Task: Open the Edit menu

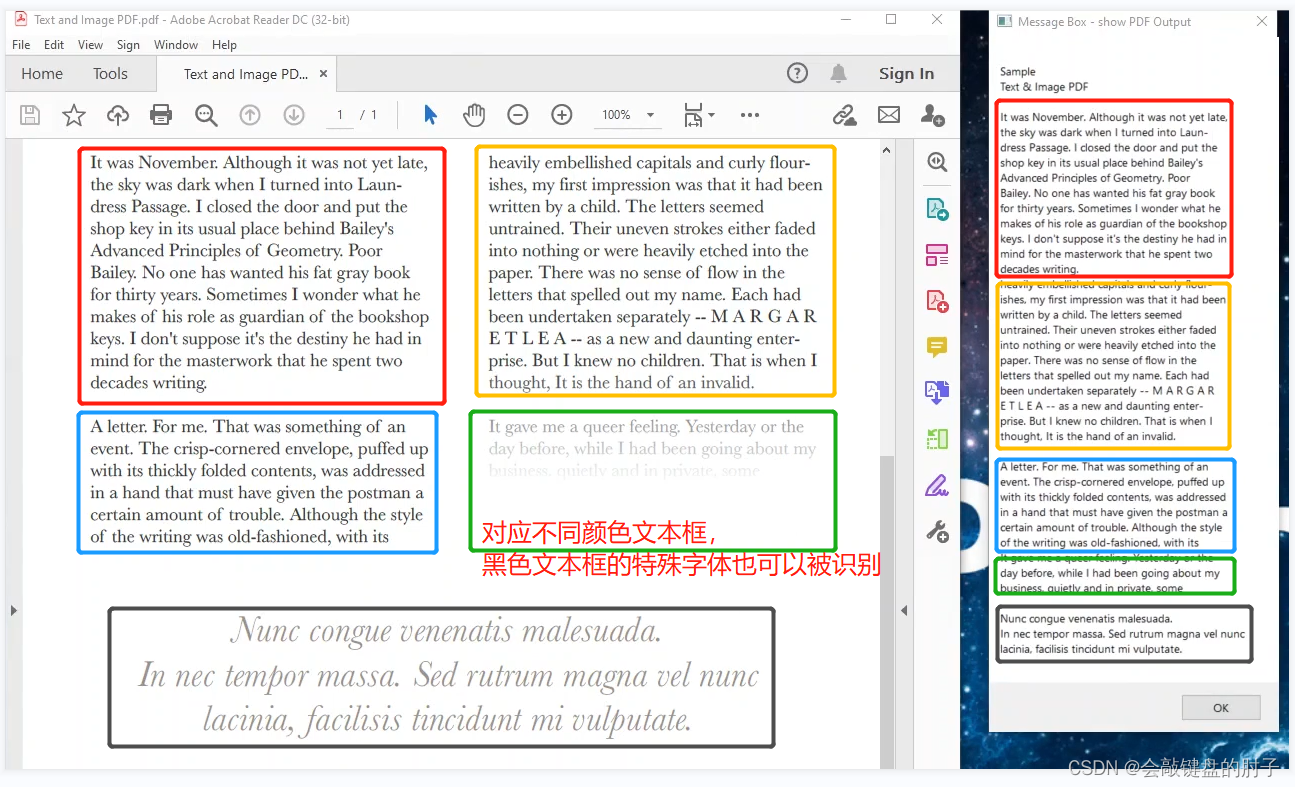Action: (x=54, y=45)
